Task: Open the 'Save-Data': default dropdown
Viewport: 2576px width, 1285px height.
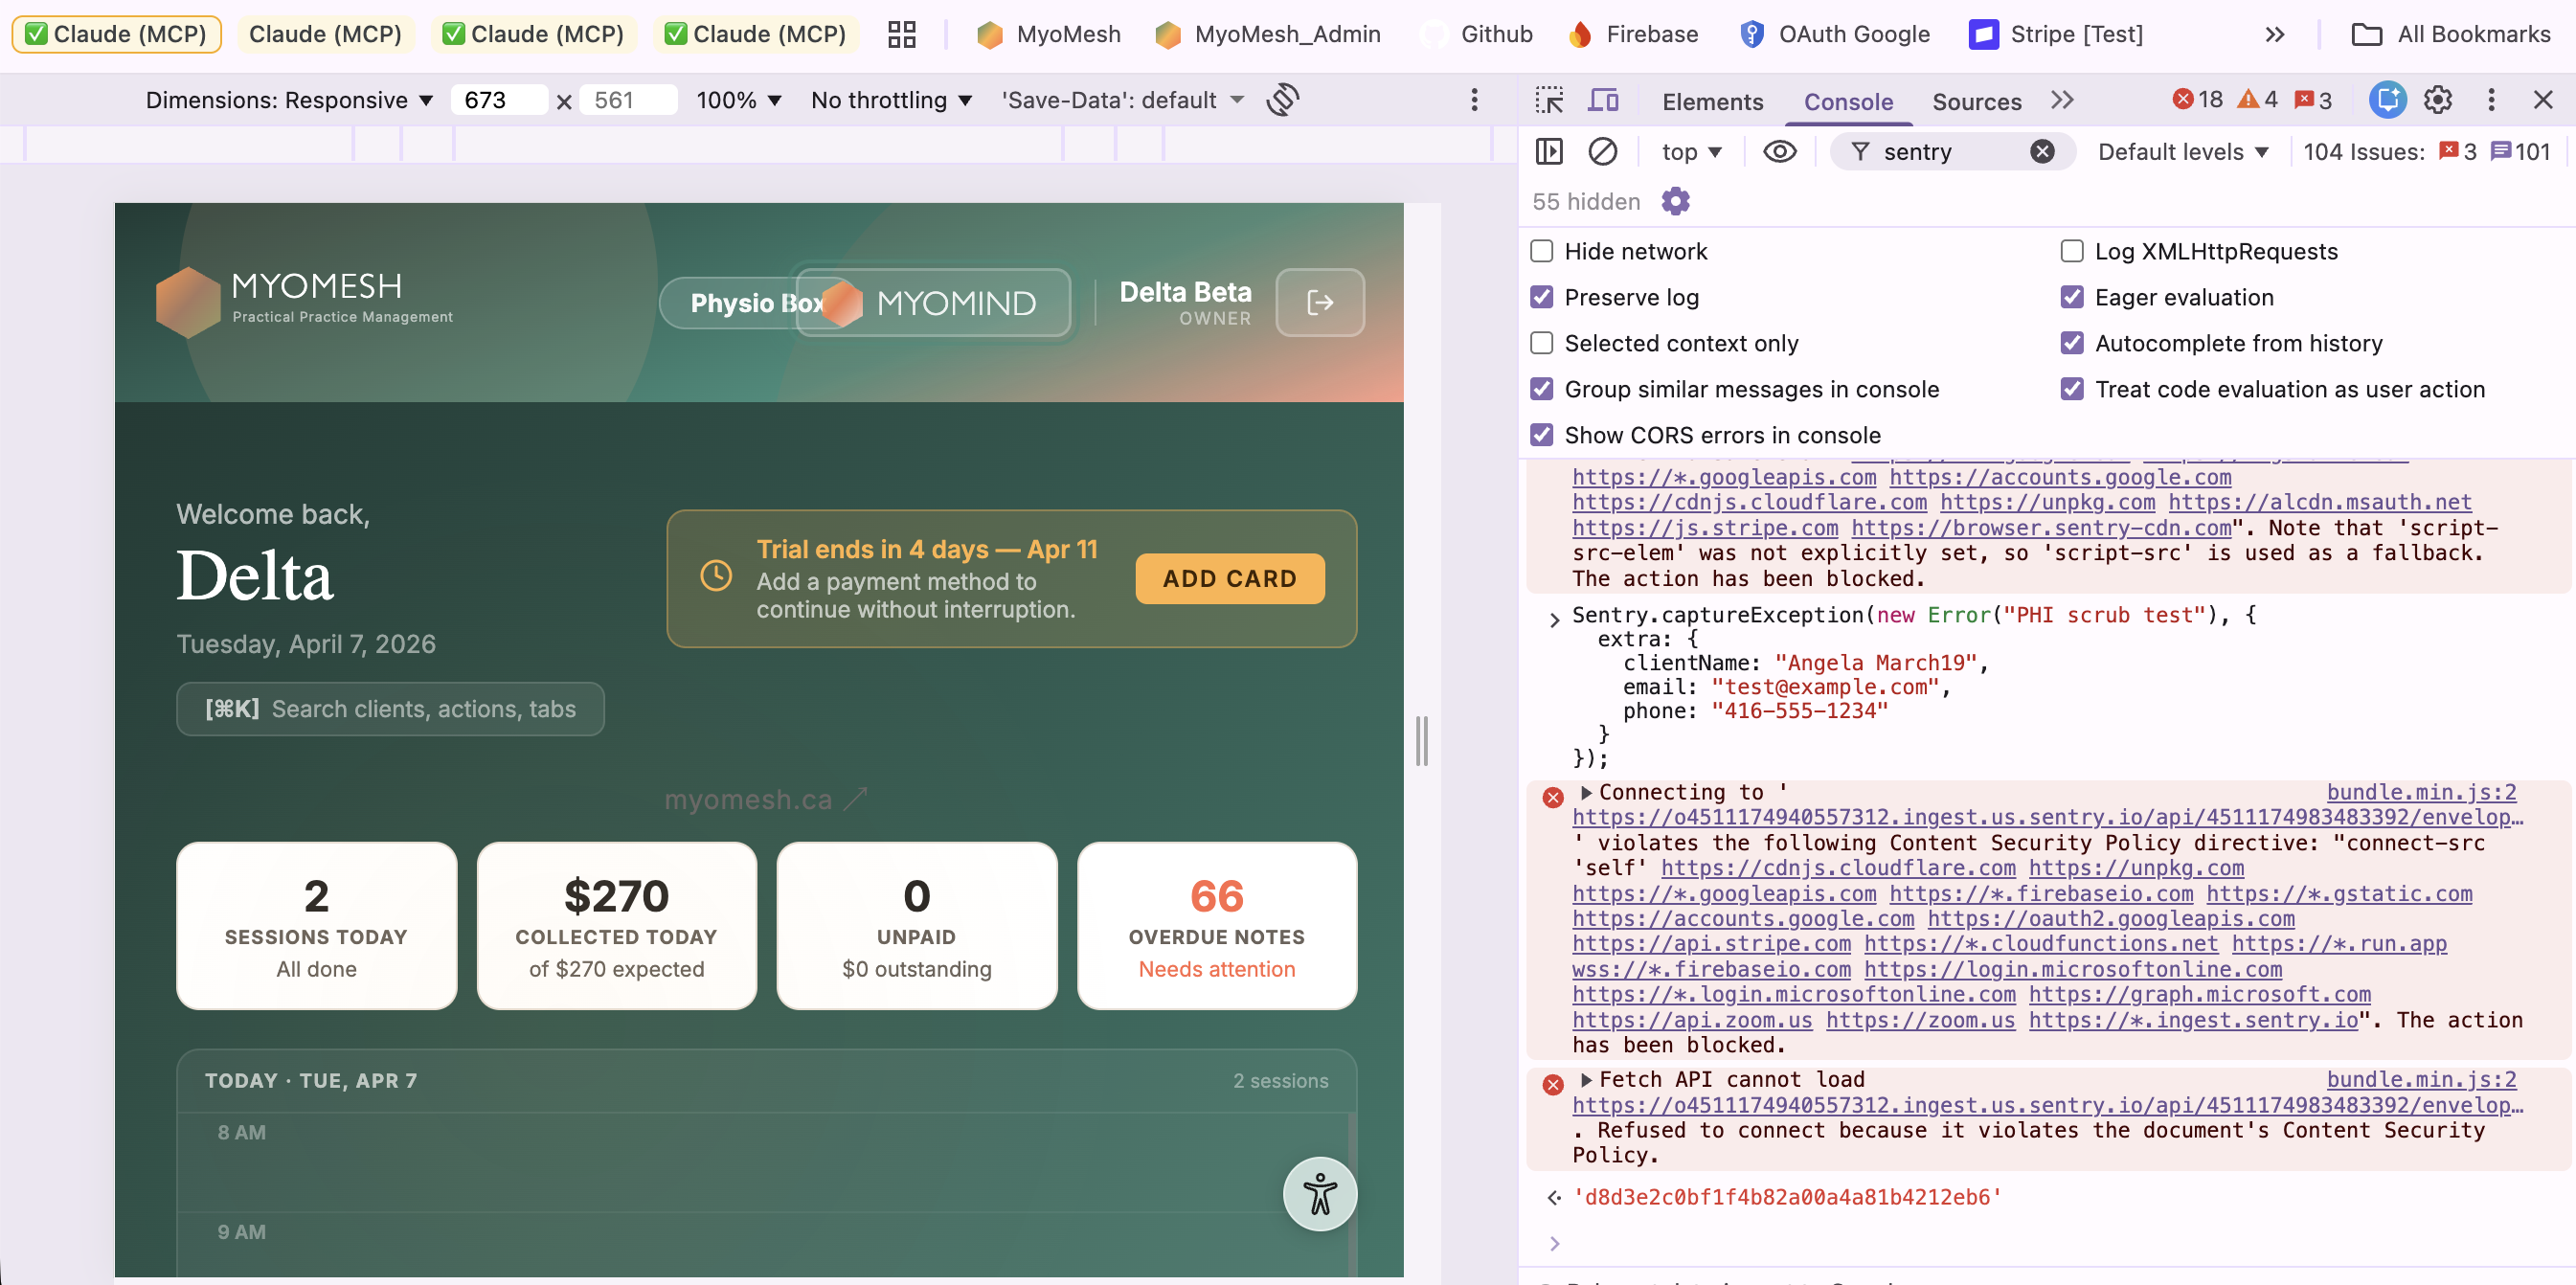Action: click(x=1122, y=100)
